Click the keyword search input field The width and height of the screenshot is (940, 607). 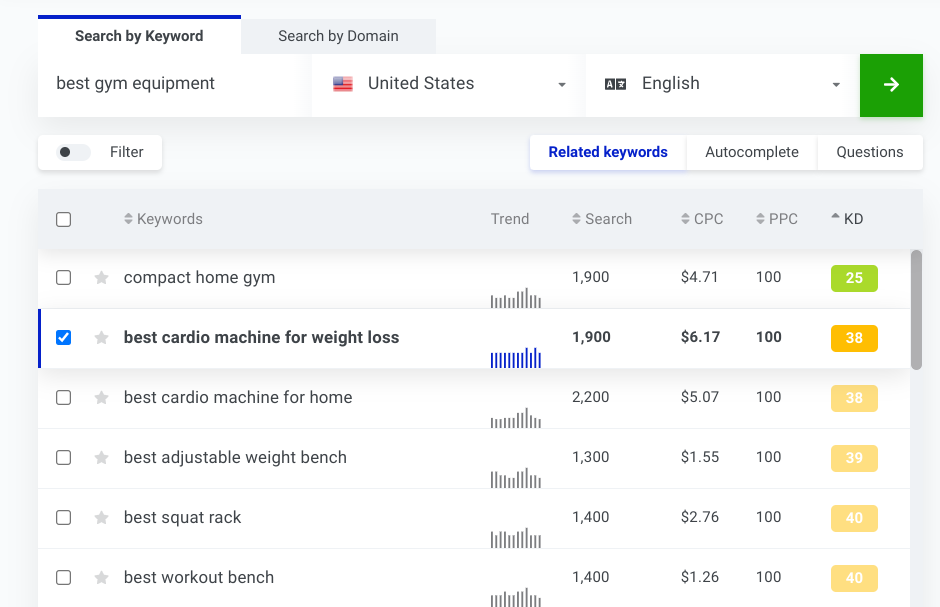pyautogui.click(x=170, y=85)
